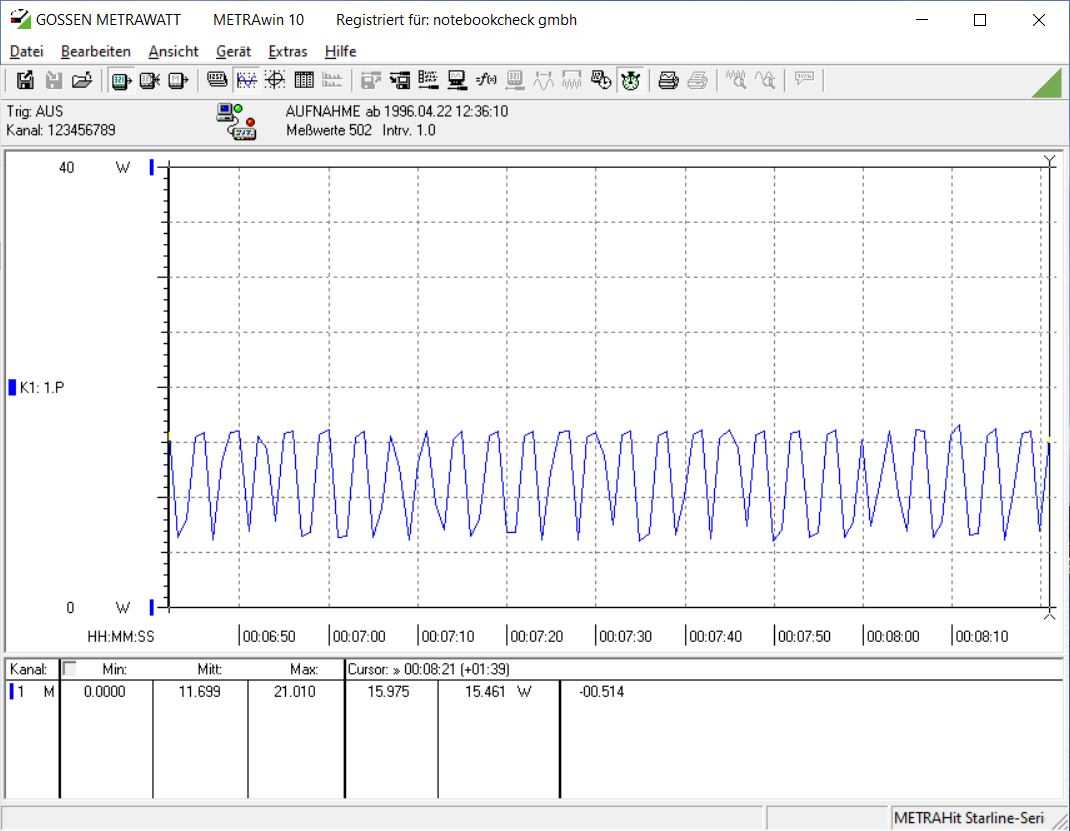This screenshot has width=1070, height=831.
Task: Click the 00:07:30 time axis label
Action: (x=624, y=636)
